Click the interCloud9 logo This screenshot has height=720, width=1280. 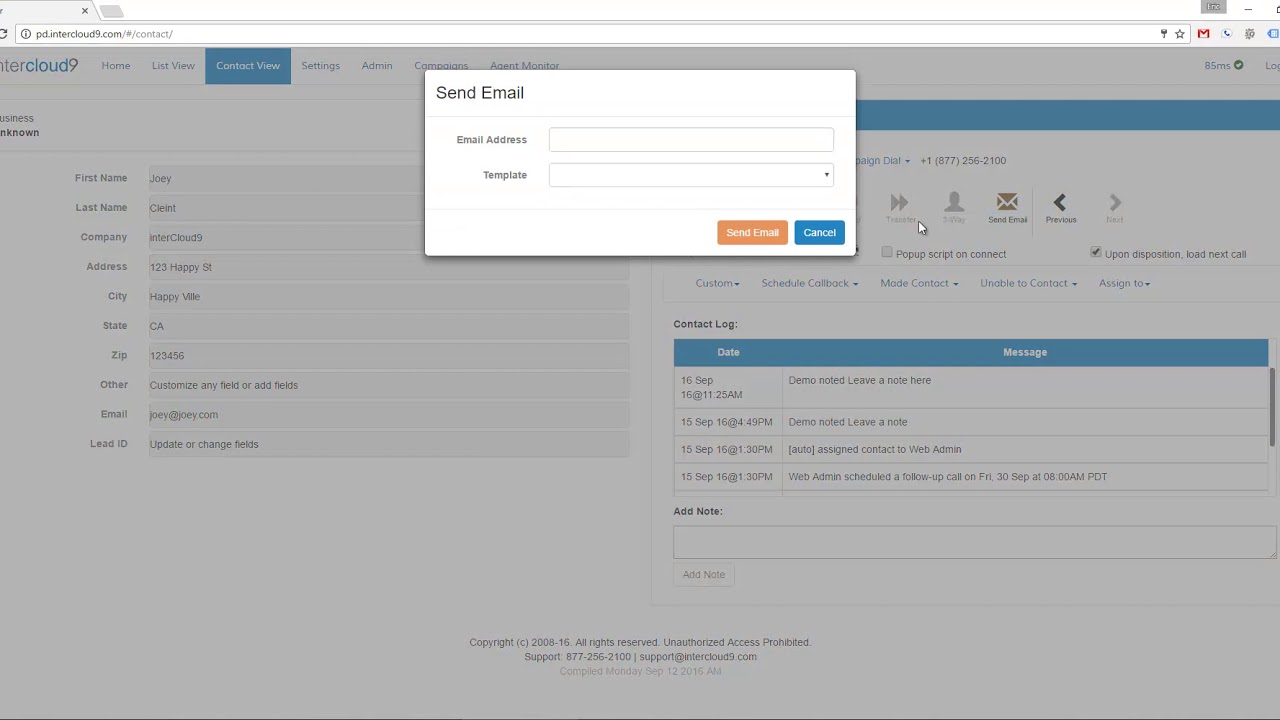click(38, 66)
